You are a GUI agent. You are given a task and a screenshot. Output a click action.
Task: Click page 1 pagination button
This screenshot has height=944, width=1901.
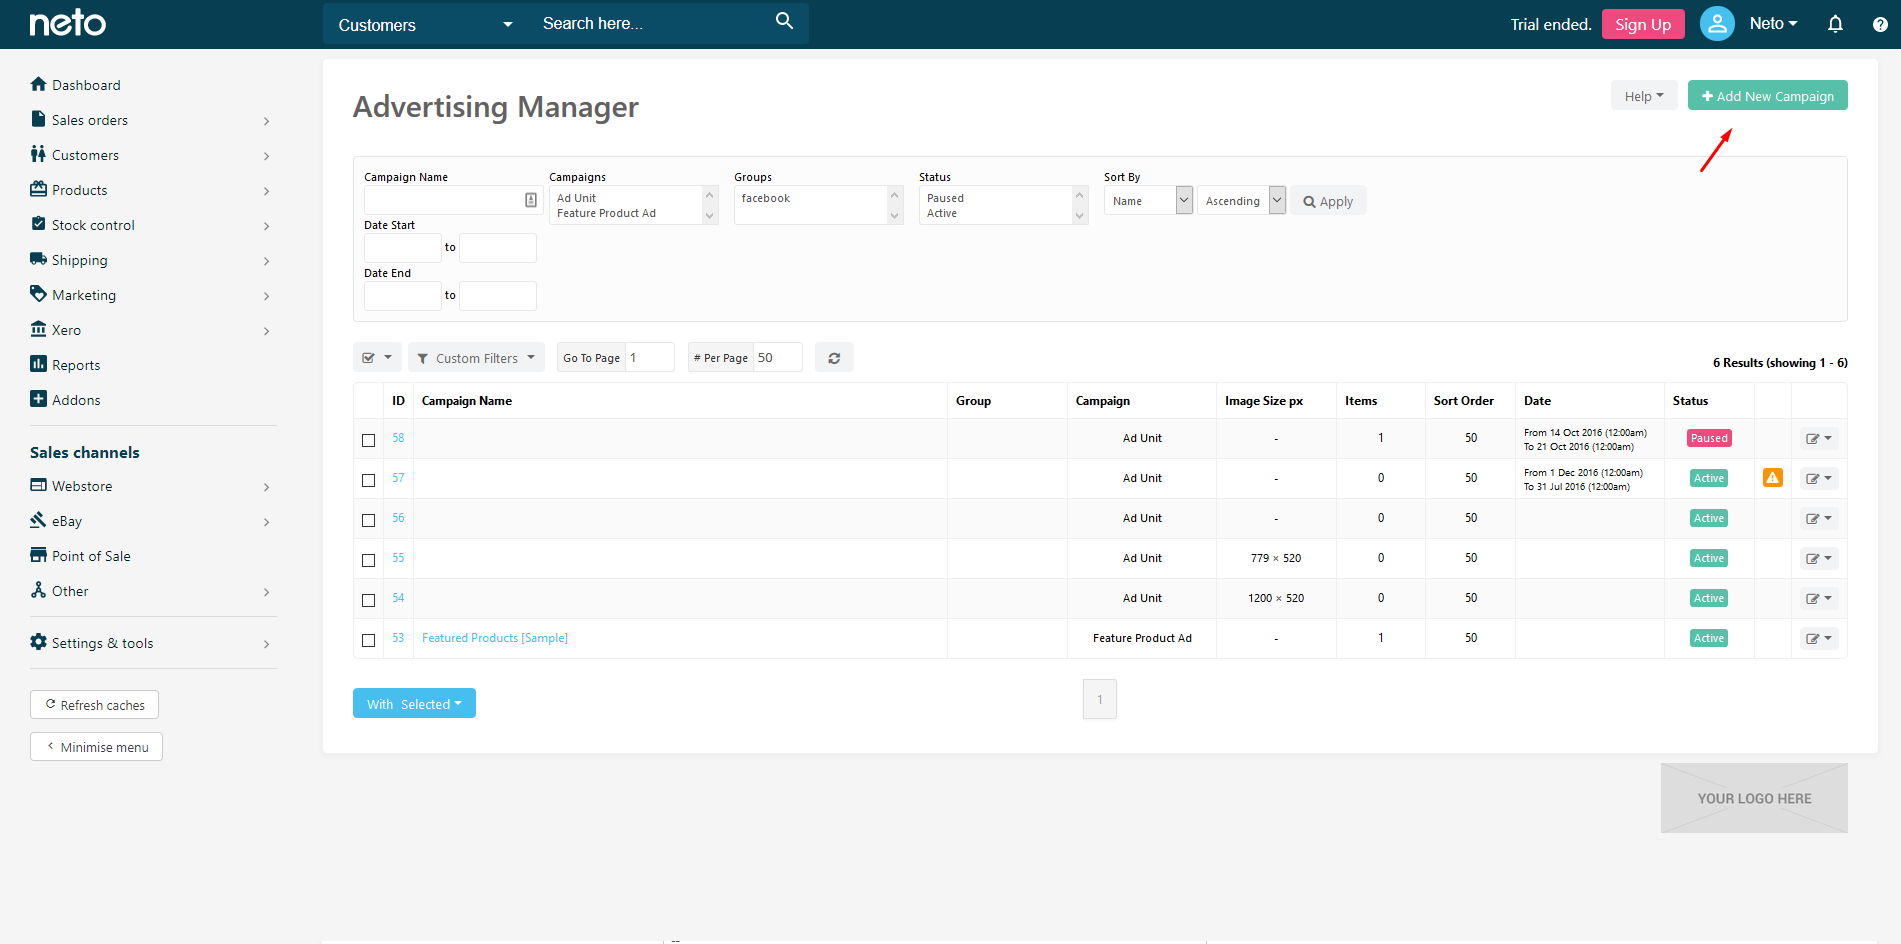coord(1099,699)
